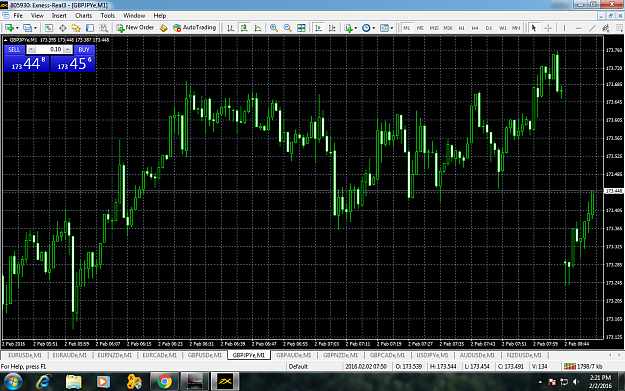The height and width of the screenshot is (391, 625).
Task: Decrease trade volume with down arrow
Action: point(31,49)
